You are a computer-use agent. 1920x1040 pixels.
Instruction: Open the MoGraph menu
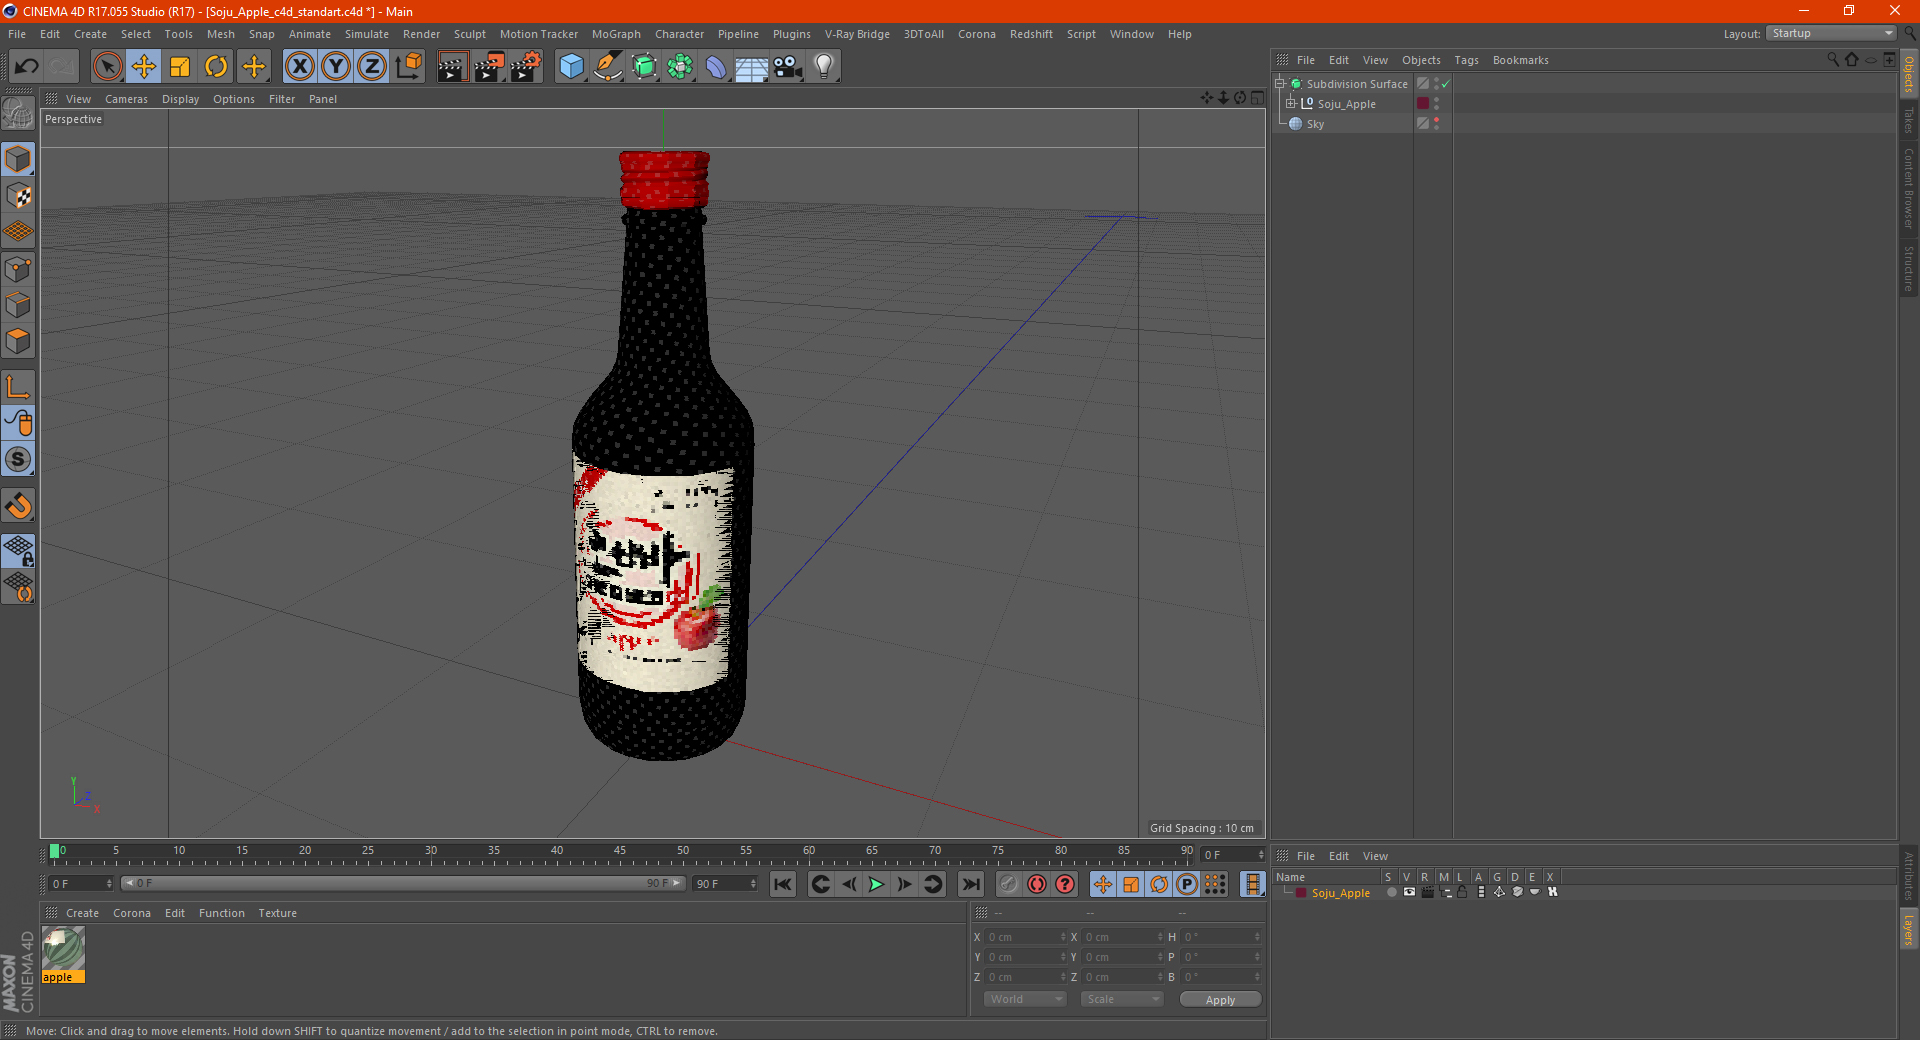tap(616, 34)
